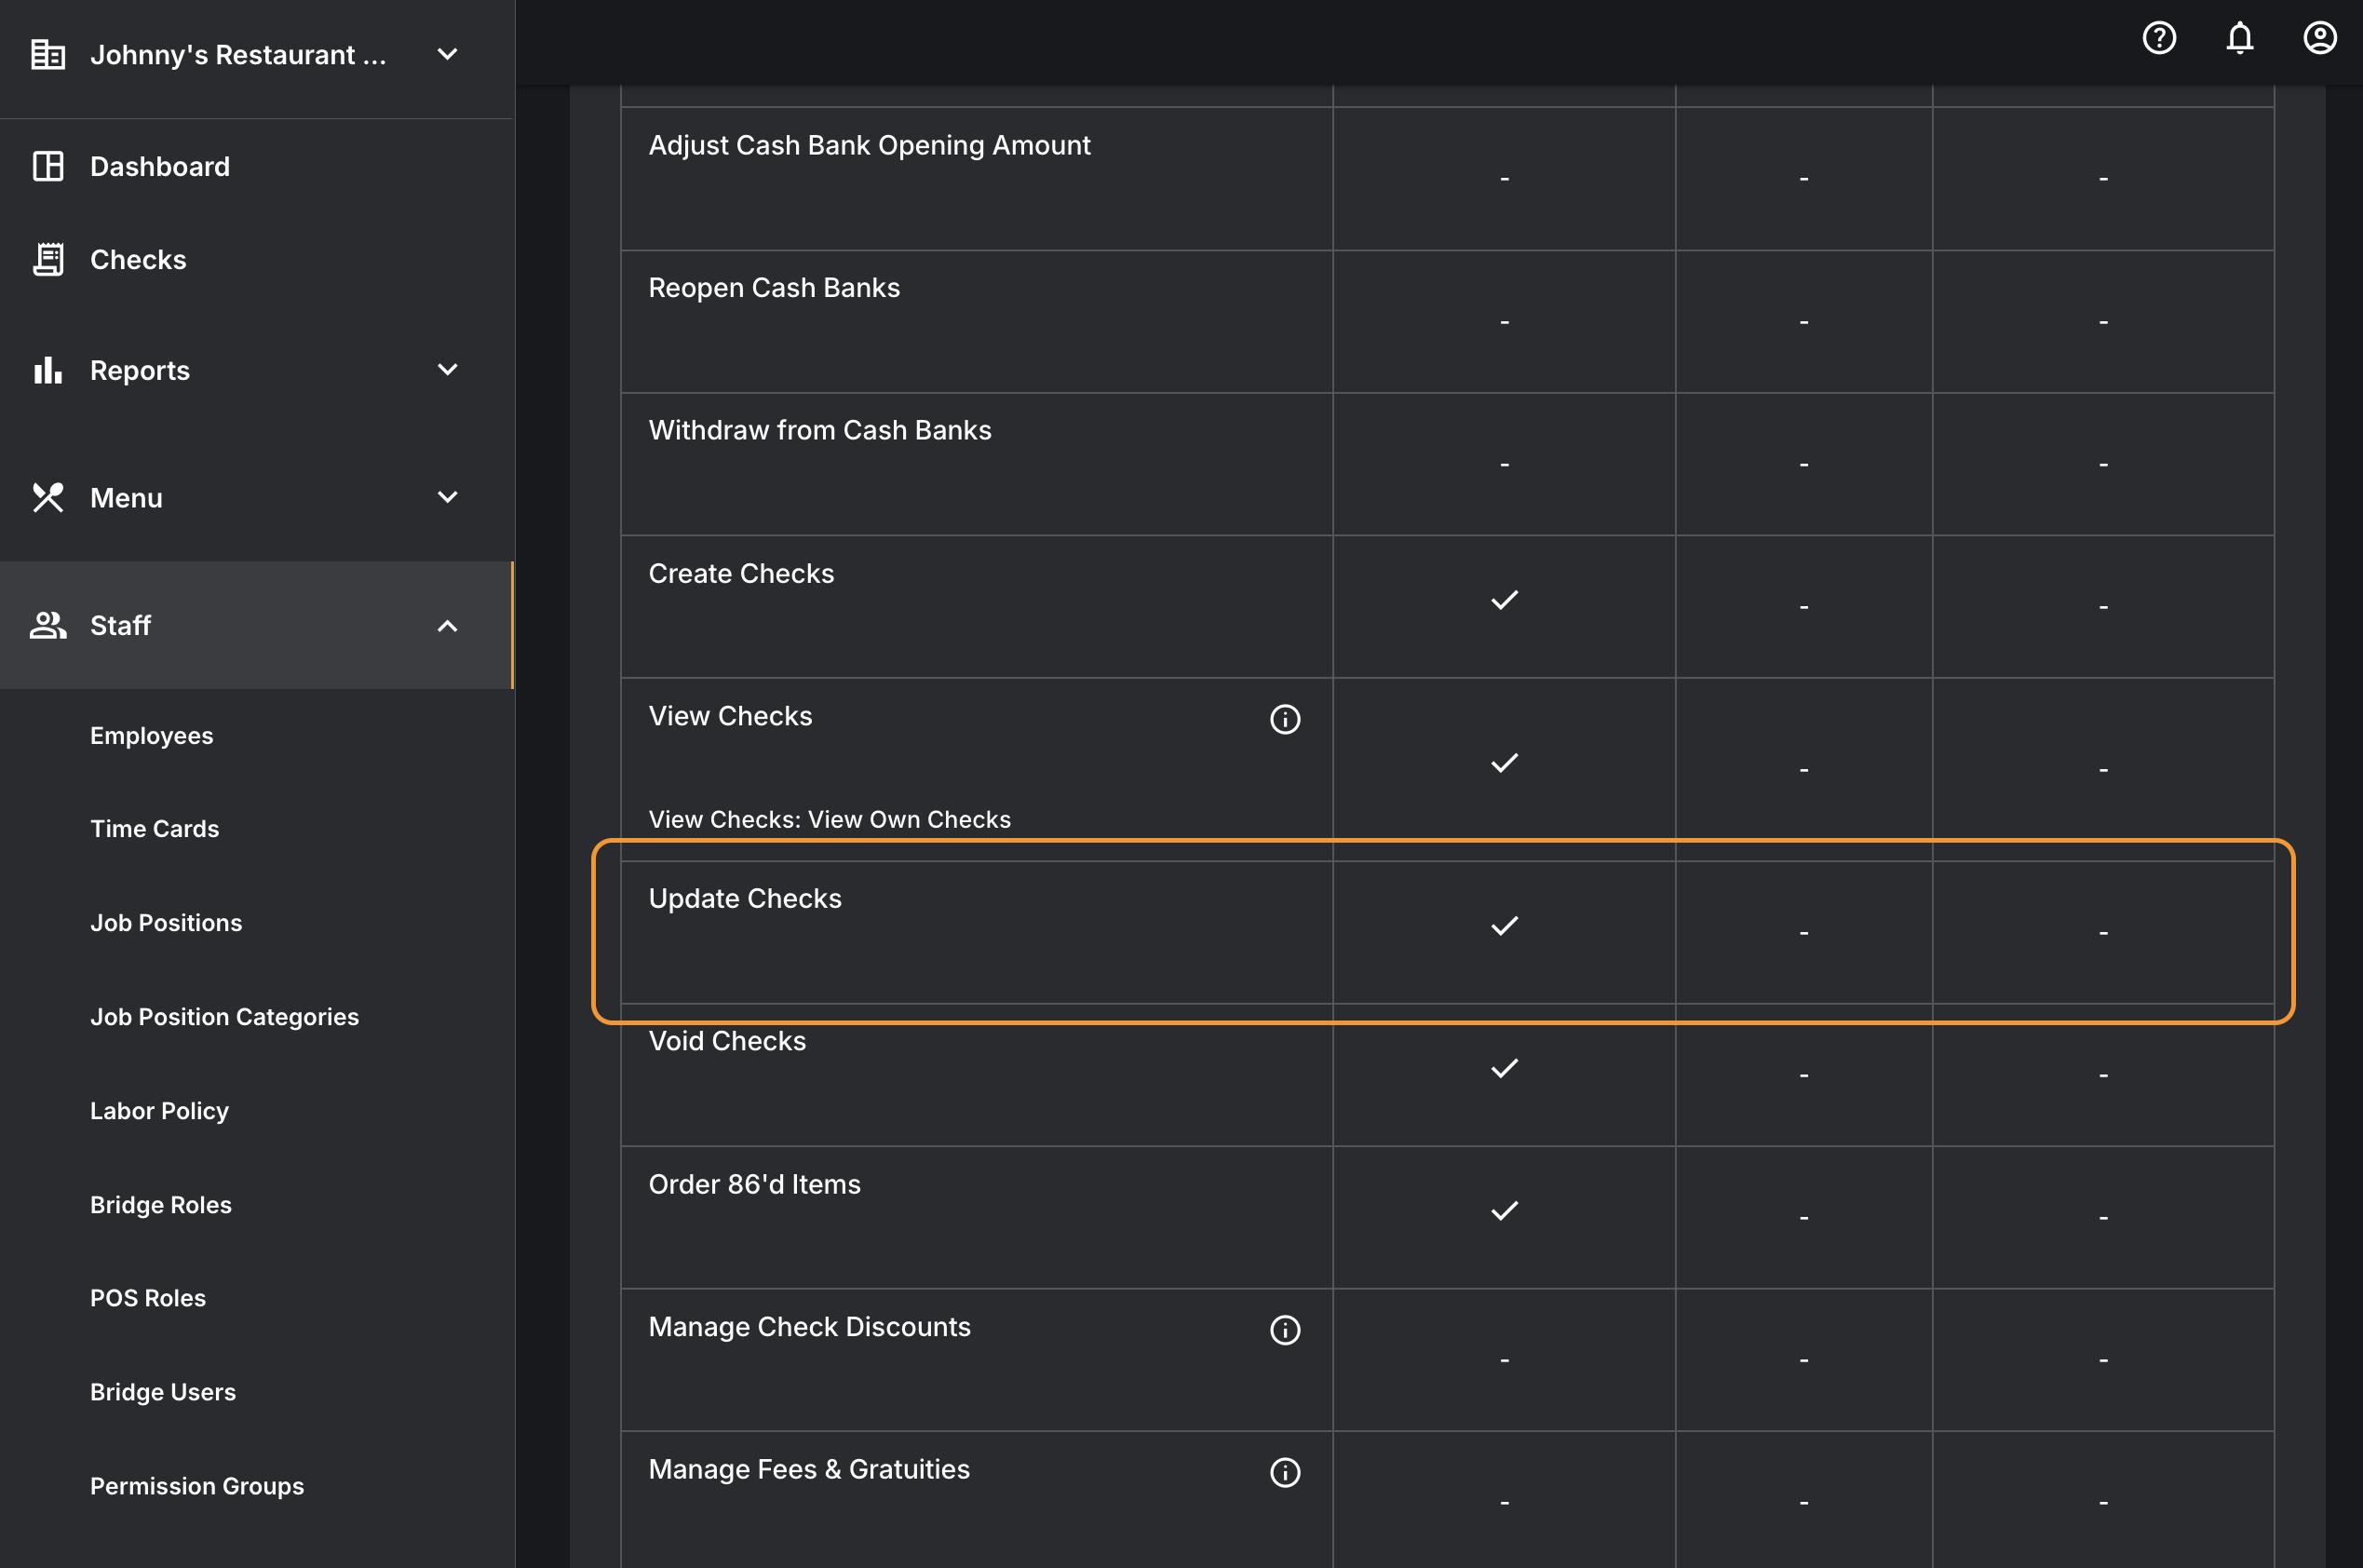Open the Bridge Roles page
This screenshot has height=1568, width=2363.
(x=161, y=1205)
